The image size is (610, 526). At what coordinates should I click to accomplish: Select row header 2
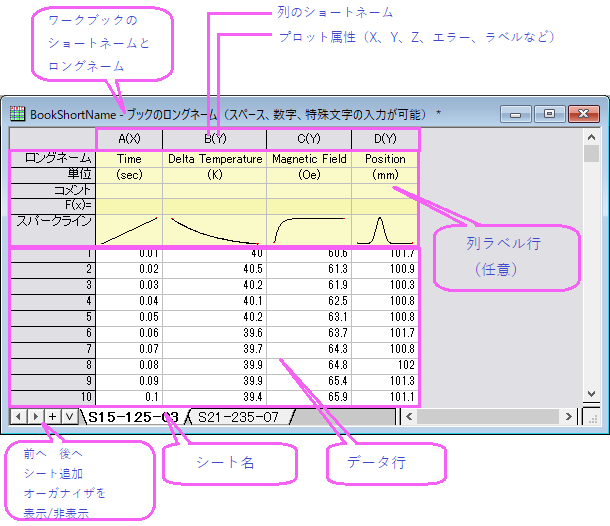53,269
